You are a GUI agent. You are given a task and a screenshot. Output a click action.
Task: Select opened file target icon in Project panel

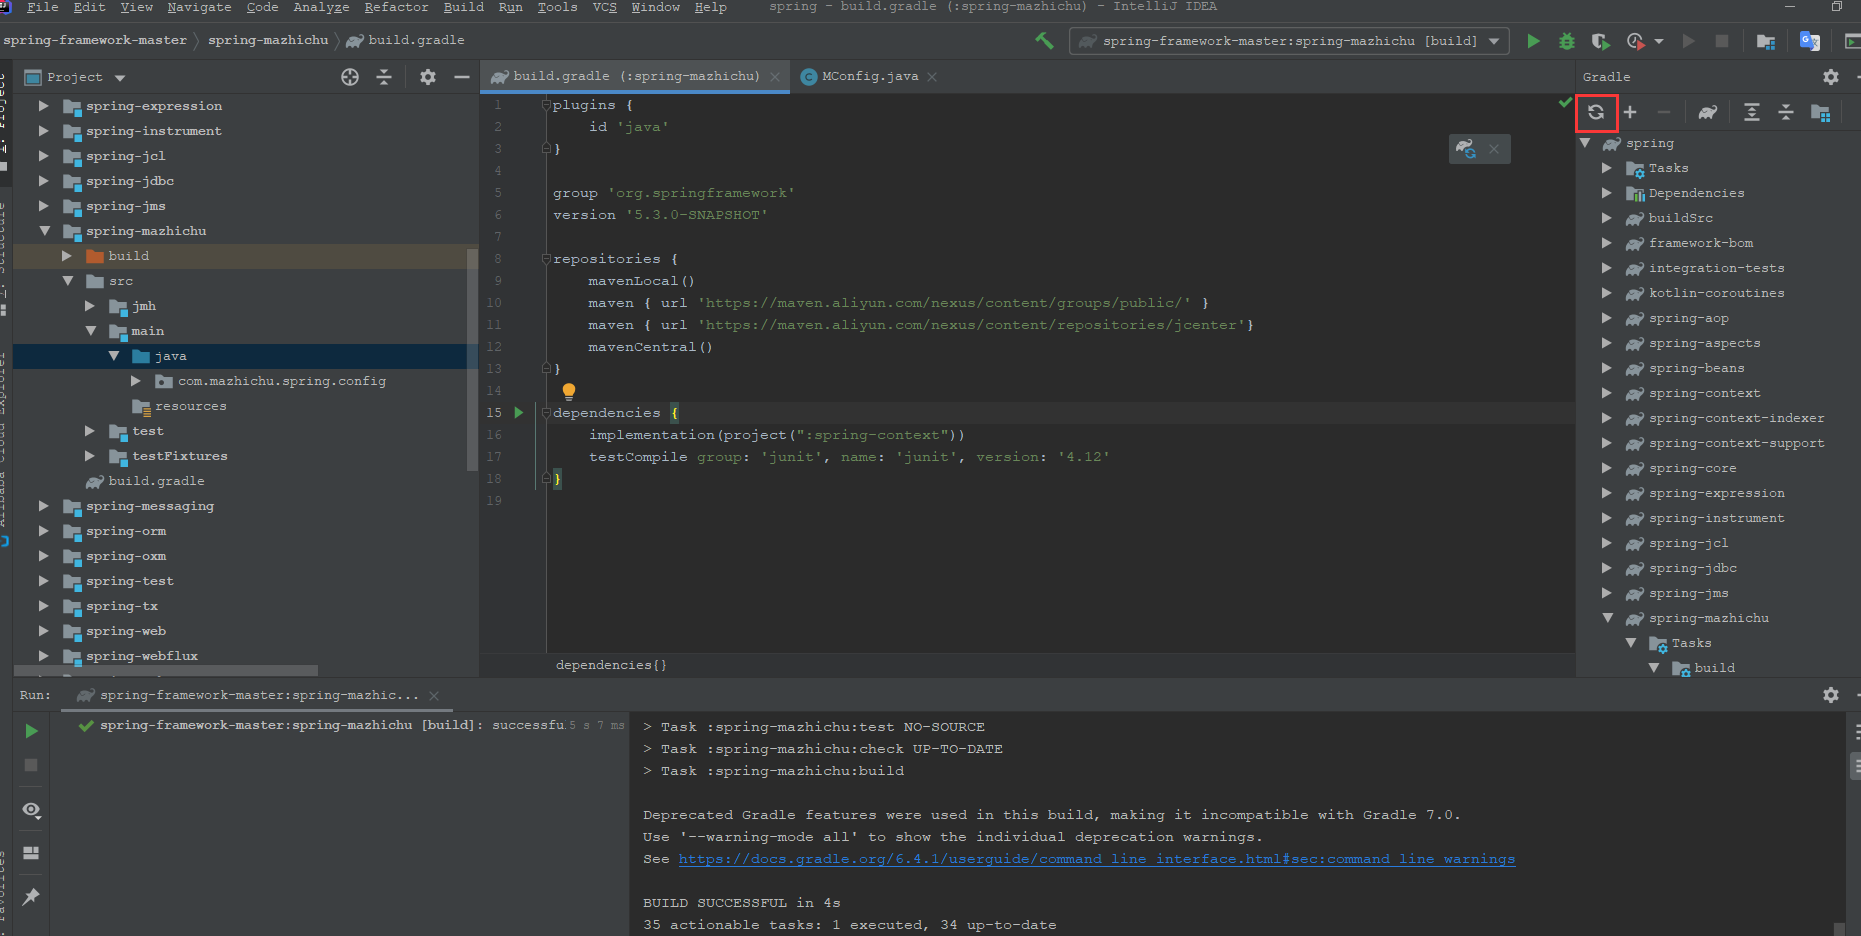click(350, 77)
